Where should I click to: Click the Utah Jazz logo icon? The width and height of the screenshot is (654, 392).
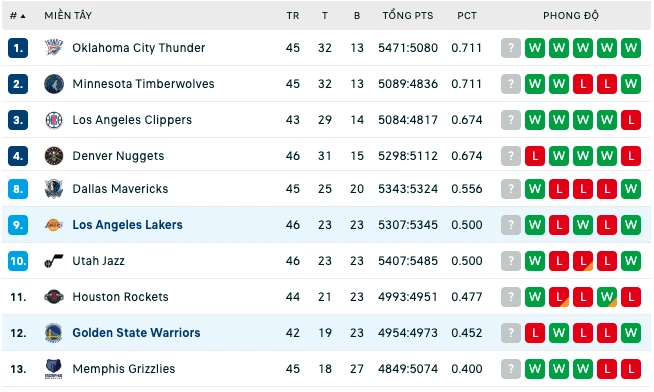pyautogui.click(x=54, y=261)
